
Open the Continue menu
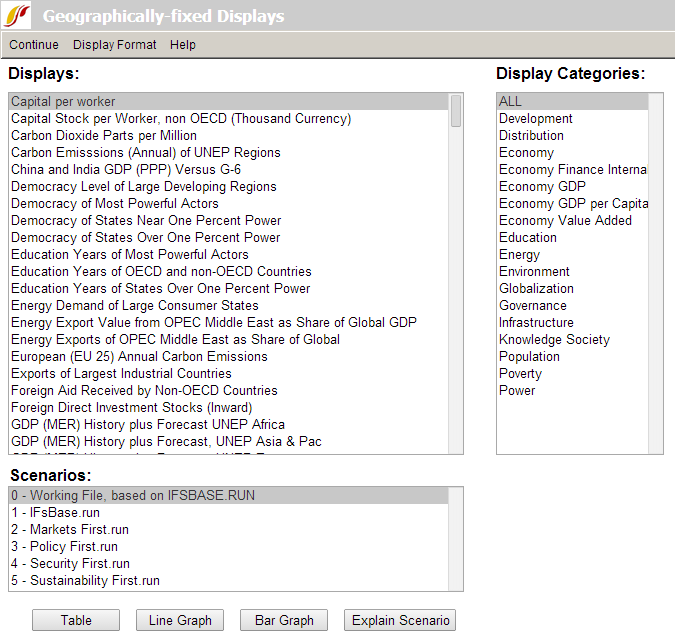pos(34,45)
